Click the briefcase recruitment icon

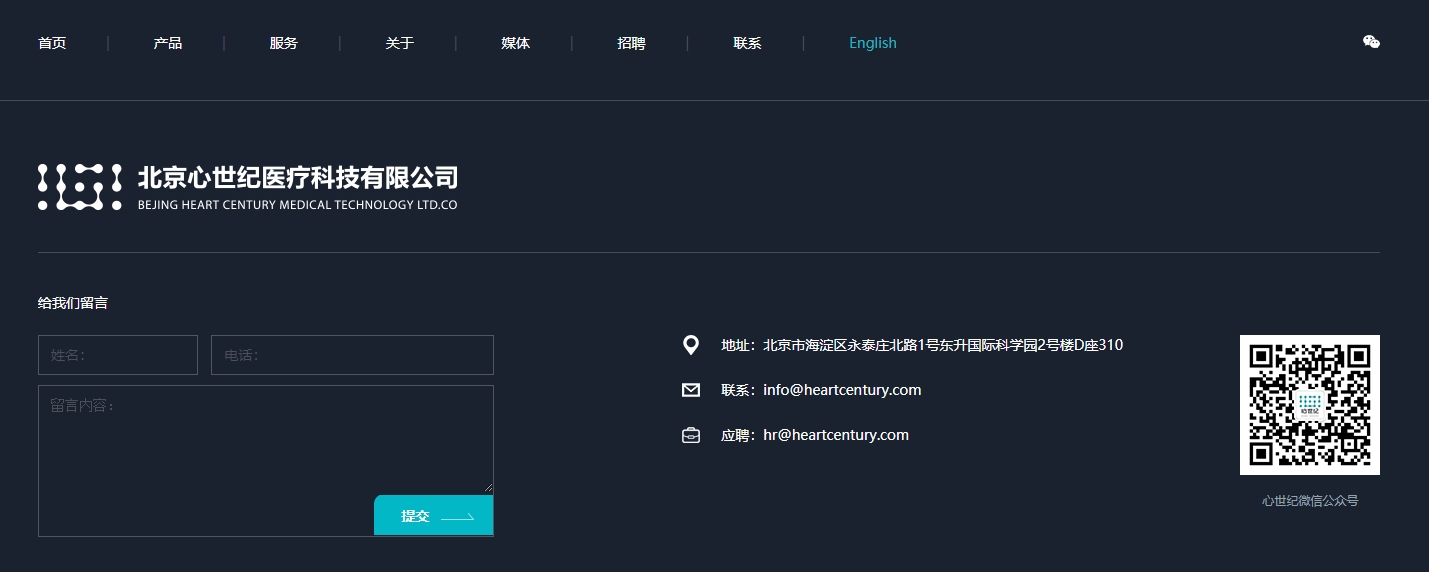(x=690, y=435)
